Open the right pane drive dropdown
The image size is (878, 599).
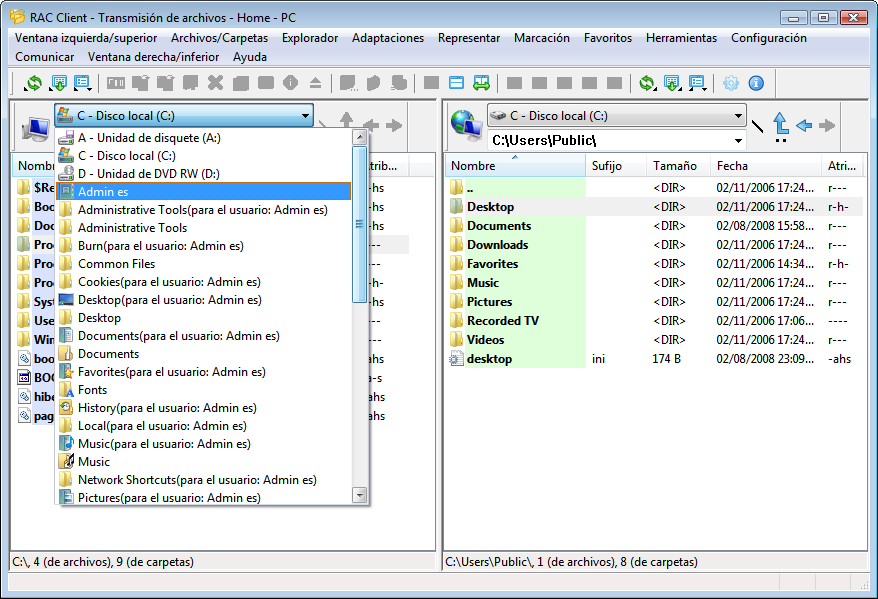(x=738, y=116)
